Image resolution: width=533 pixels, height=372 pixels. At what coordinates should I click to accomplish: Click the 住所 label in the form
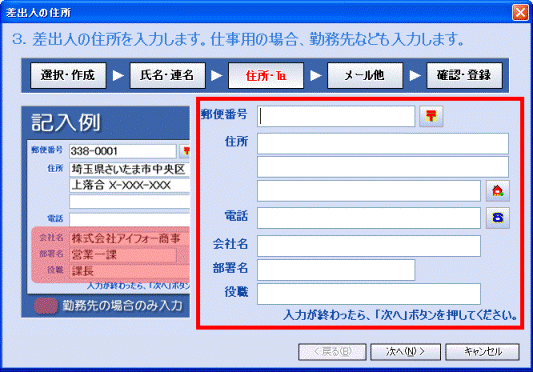236,141
